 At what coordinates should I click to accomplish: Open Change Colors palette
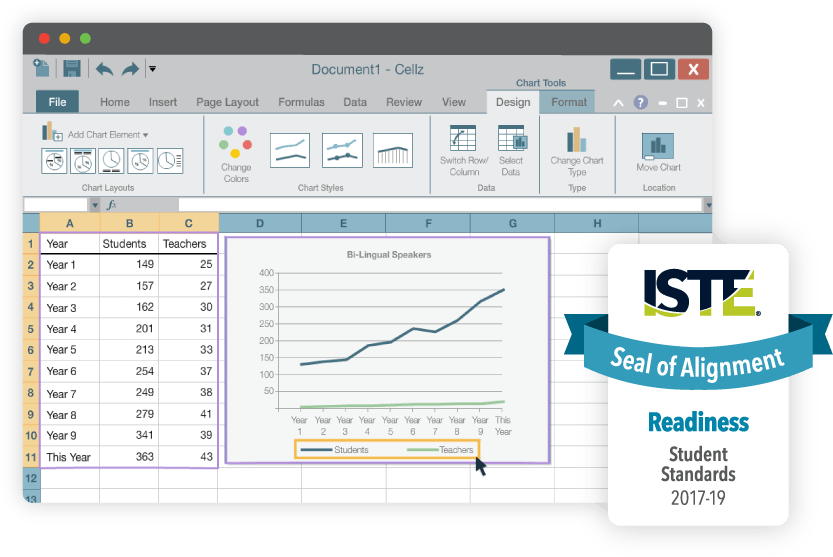(236, 154)
